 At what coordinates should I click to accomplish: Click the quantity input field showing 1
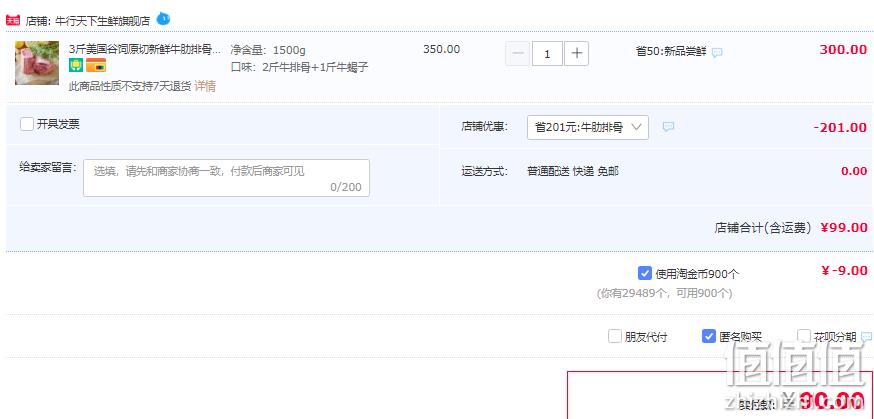[547, 54]
